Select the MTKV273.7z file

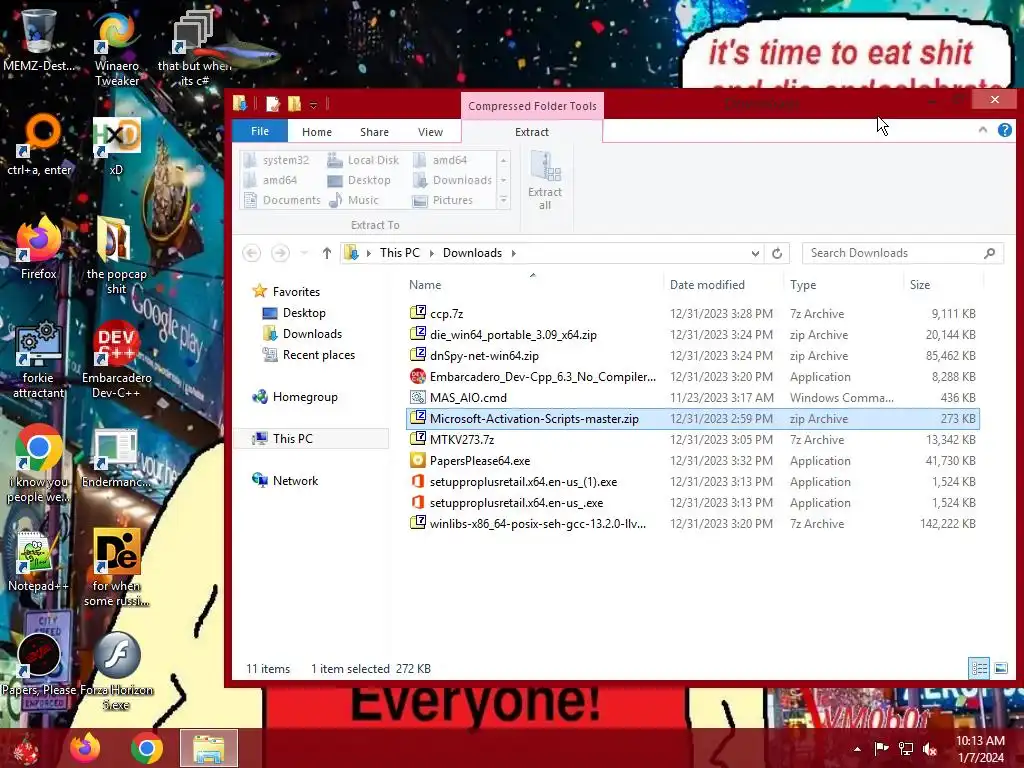tap(693, 440)
